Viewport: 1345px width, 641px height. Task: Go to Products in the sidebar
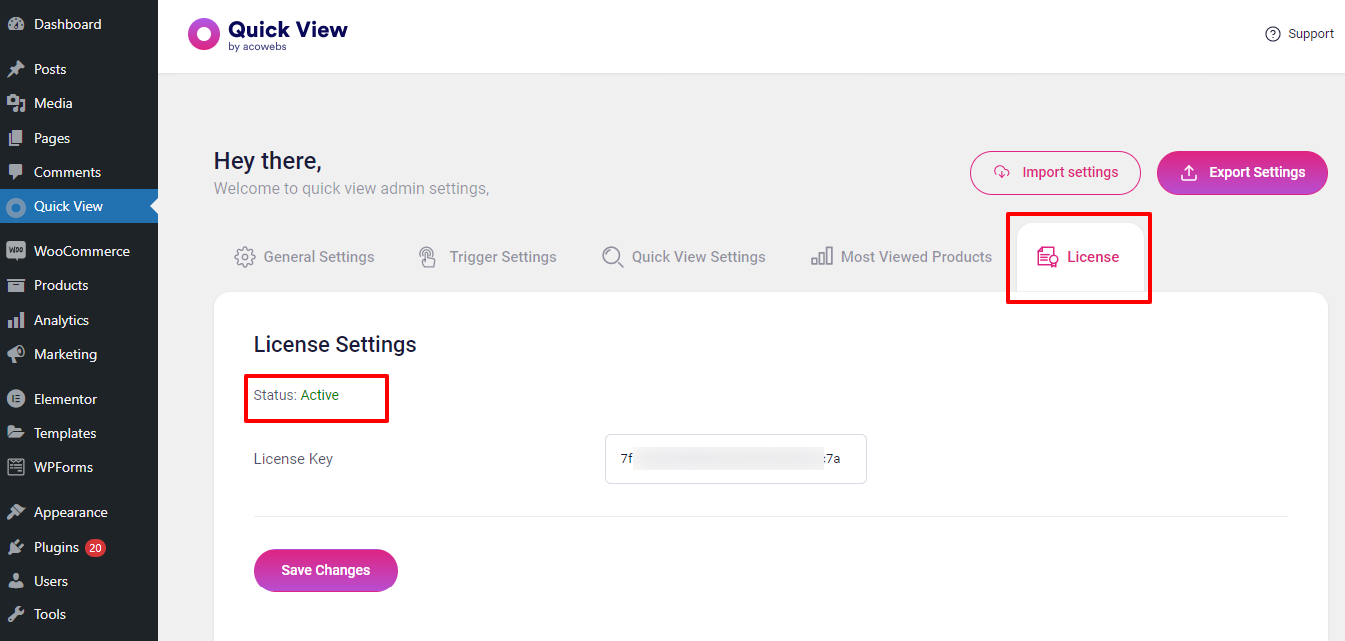(79, 285)
